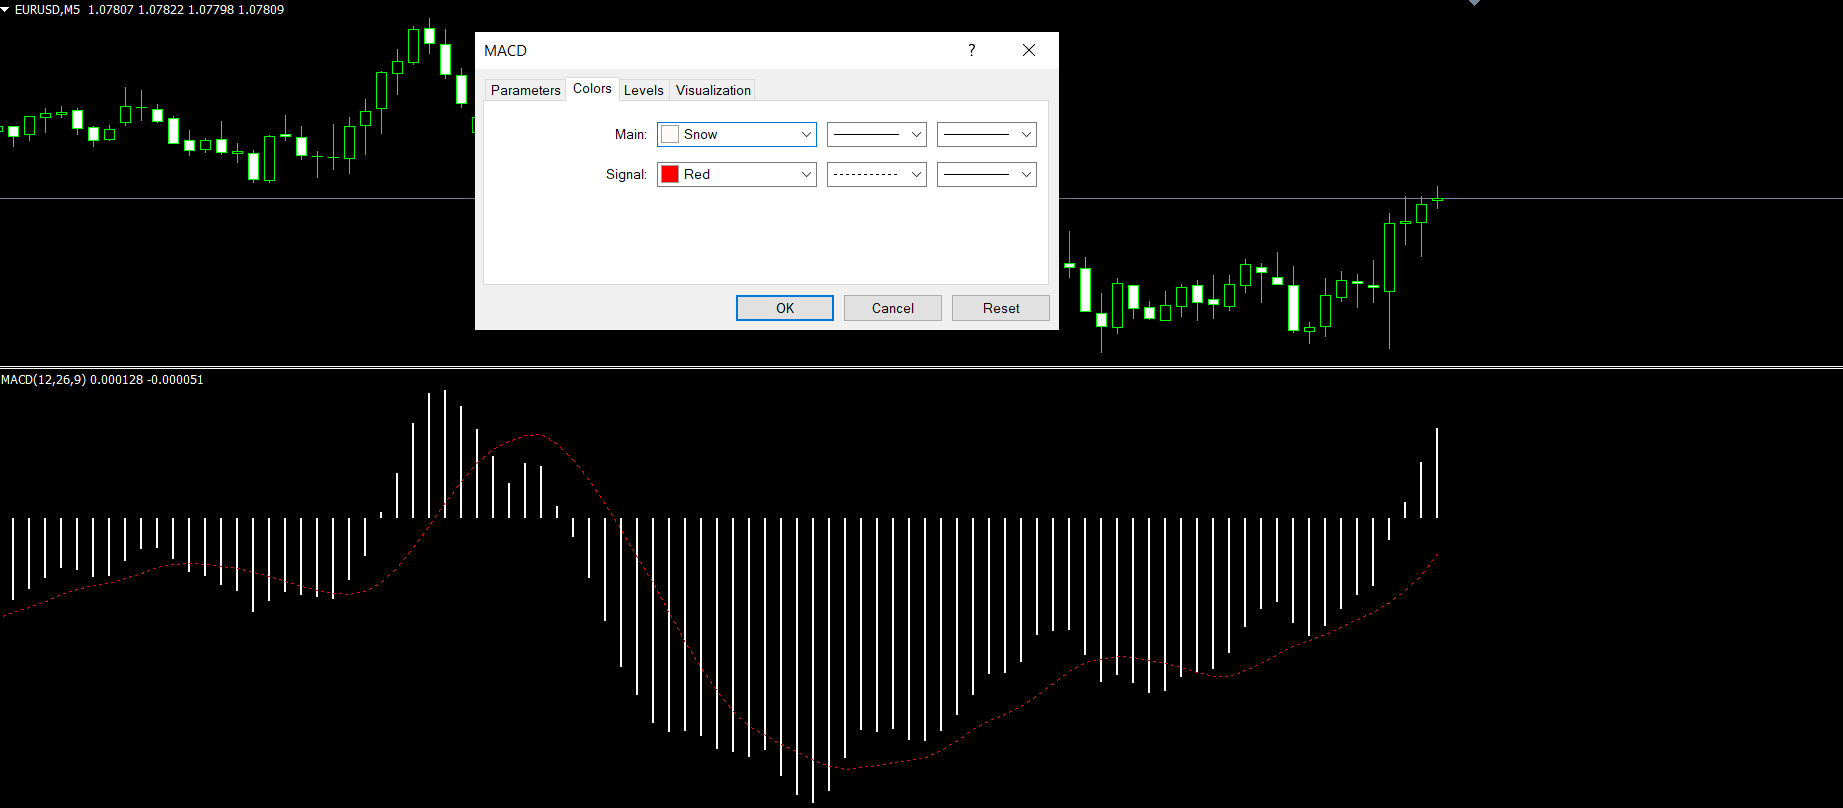Open the Visualization tab

click(713, 90)
